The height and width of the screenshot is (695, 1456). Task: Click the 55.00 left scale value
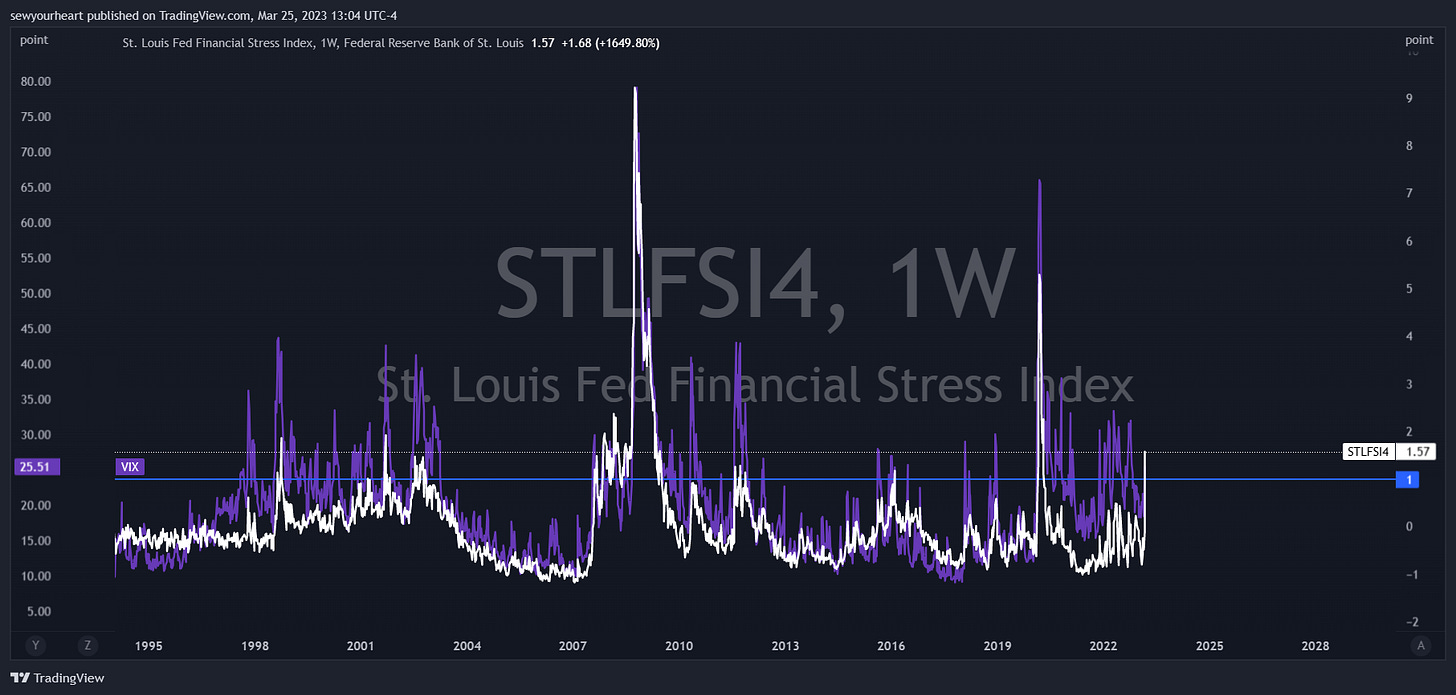click(35, 258)
